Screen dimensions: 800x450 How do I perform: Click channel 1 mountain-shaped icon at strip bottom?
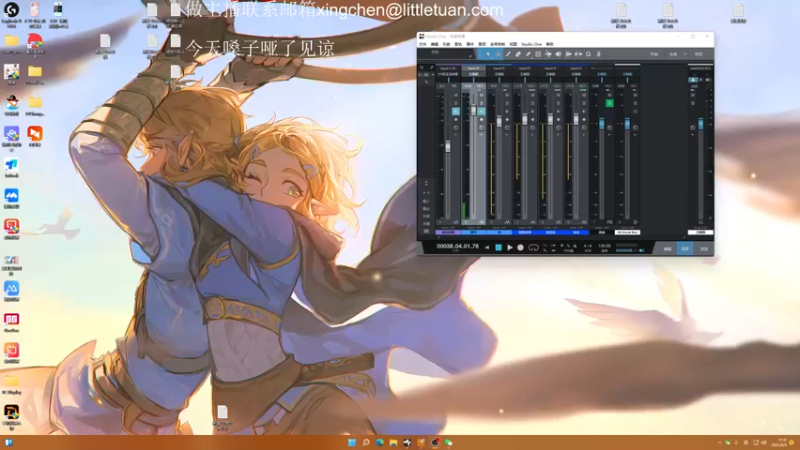pyautogui.click(x=456, y=222)
